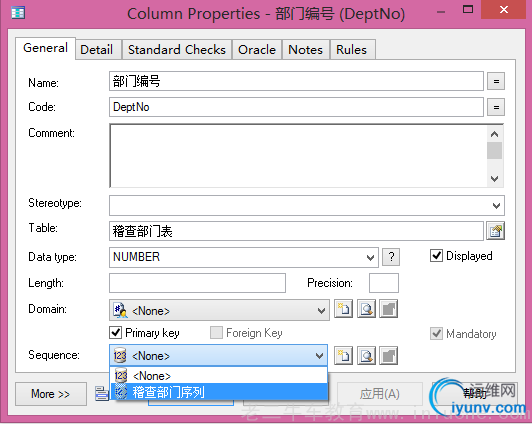Click the question mark data type button
This screenshot has width=532, height=424.
(391, 257)
